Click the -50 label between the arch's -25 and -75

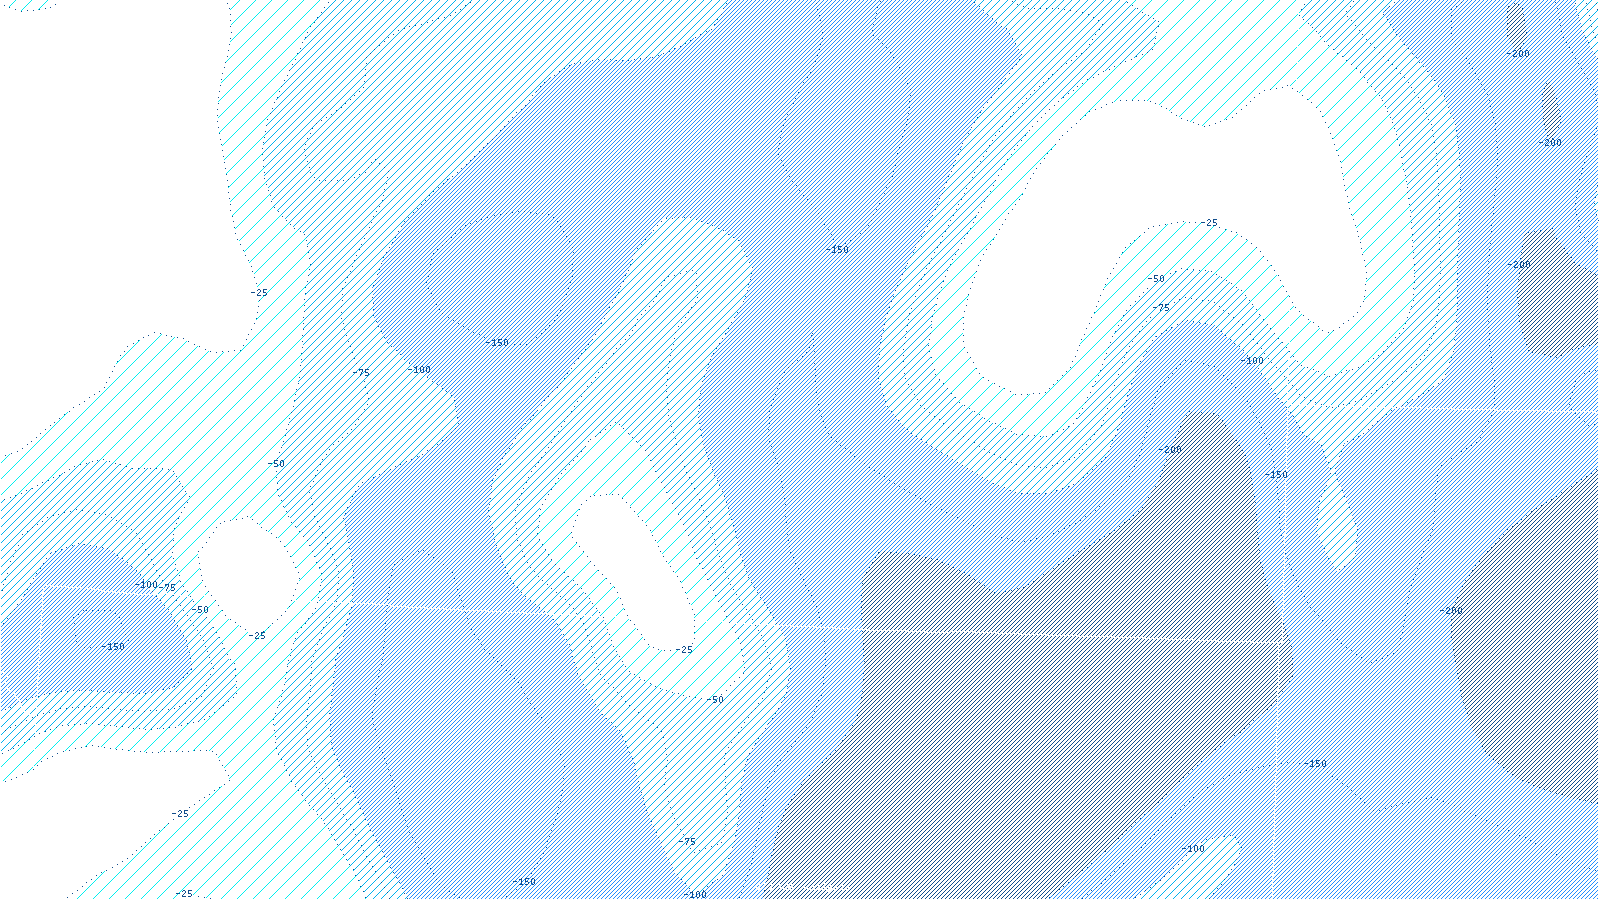(x=1156, y=279)
